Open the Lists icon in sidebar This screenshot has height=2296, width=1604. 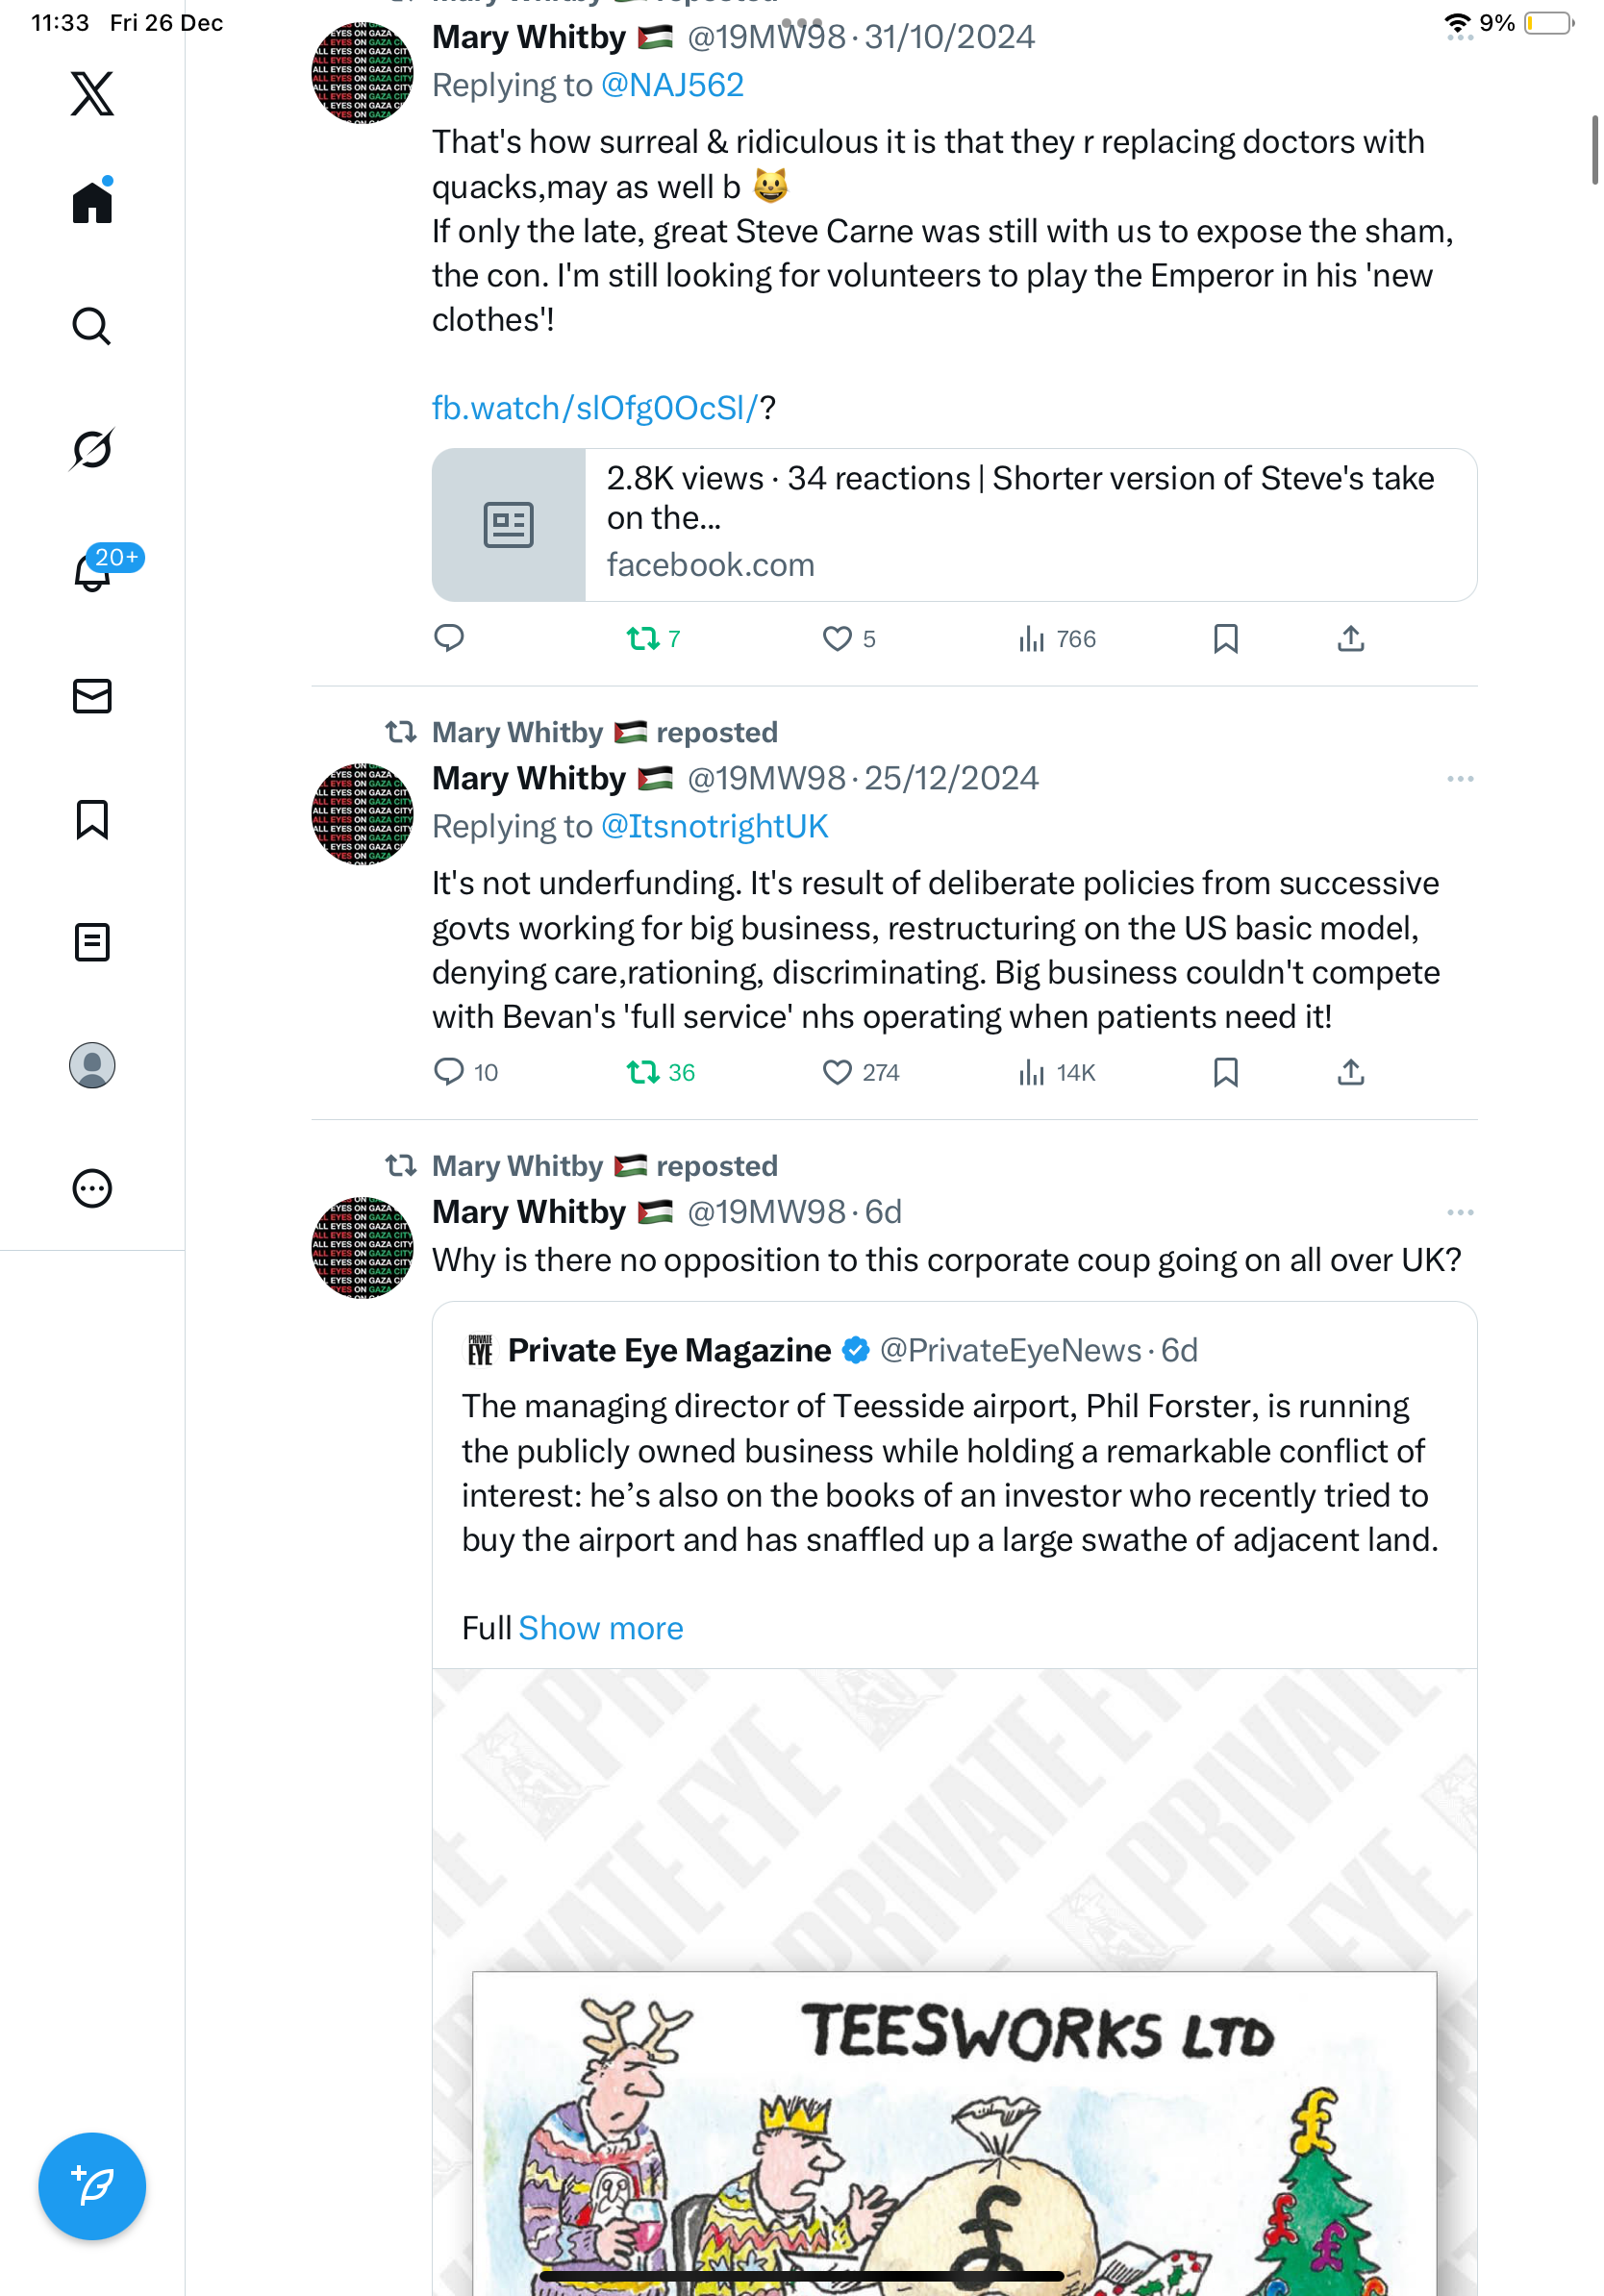(x=92, y=942)
